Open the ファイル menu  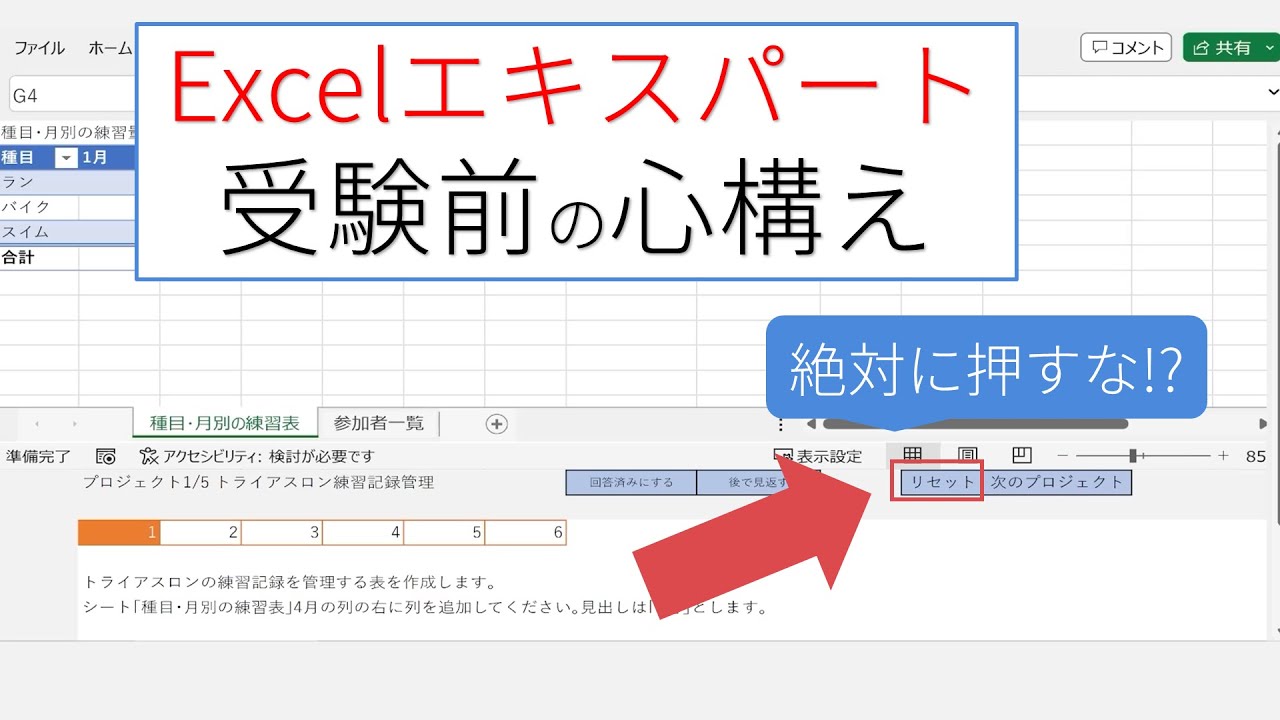click(x=39, y=48)
